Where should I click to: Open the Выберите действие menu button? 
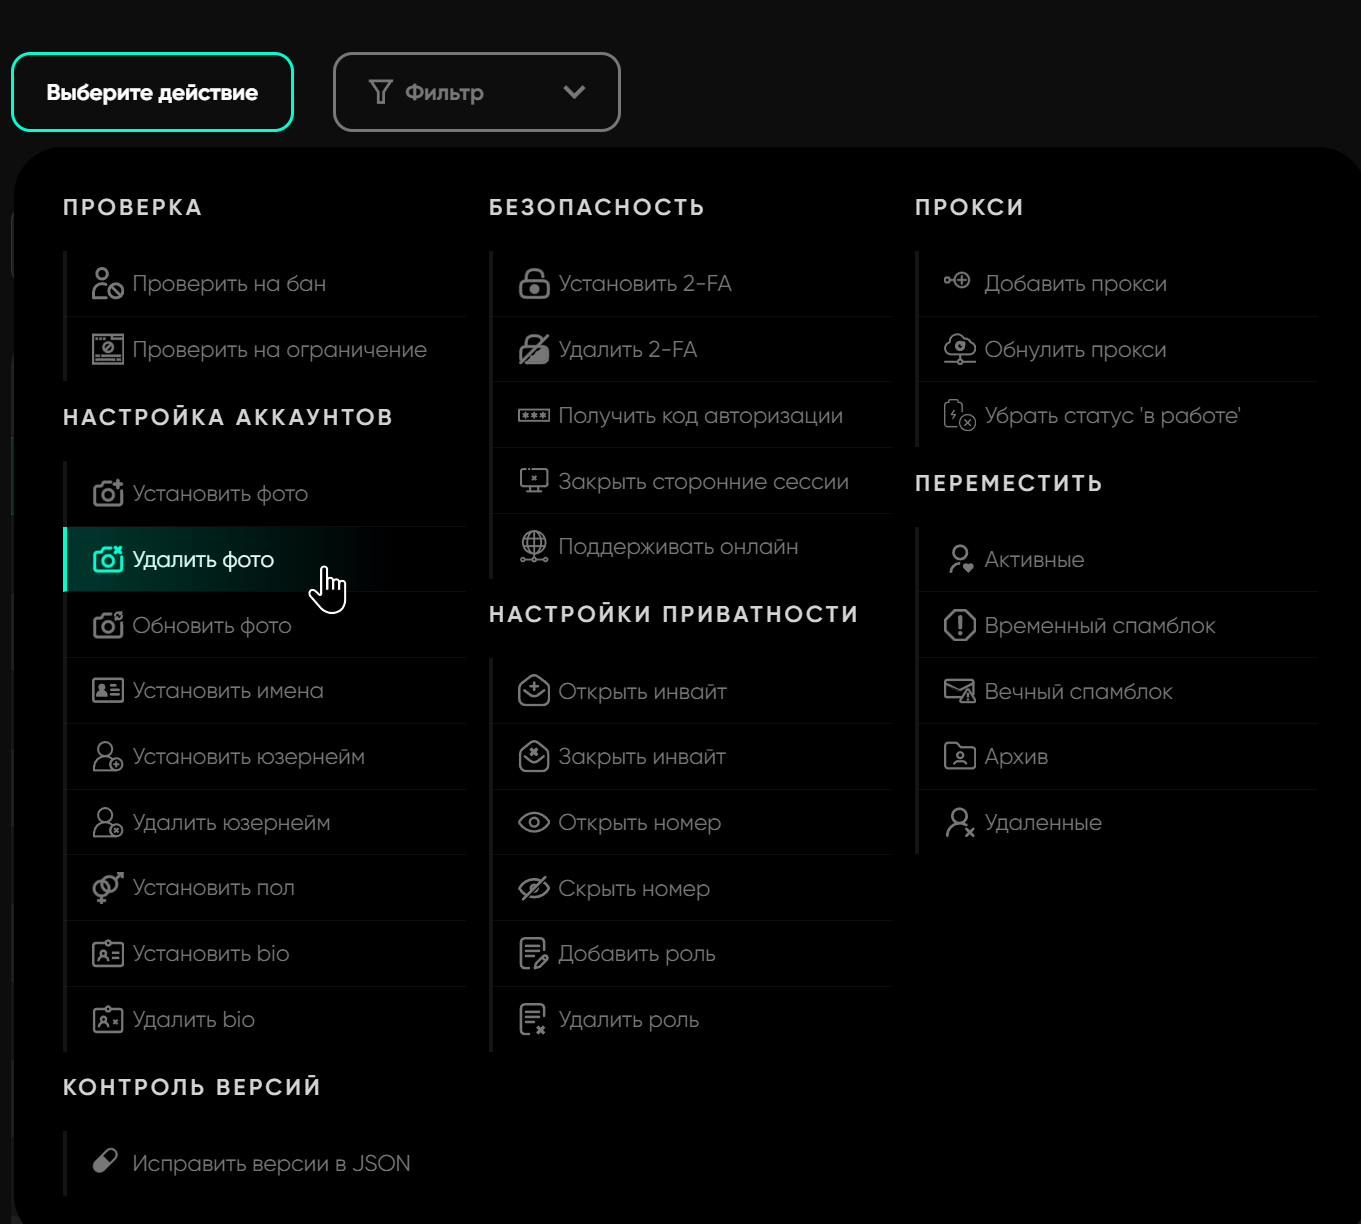pos(152,92)
